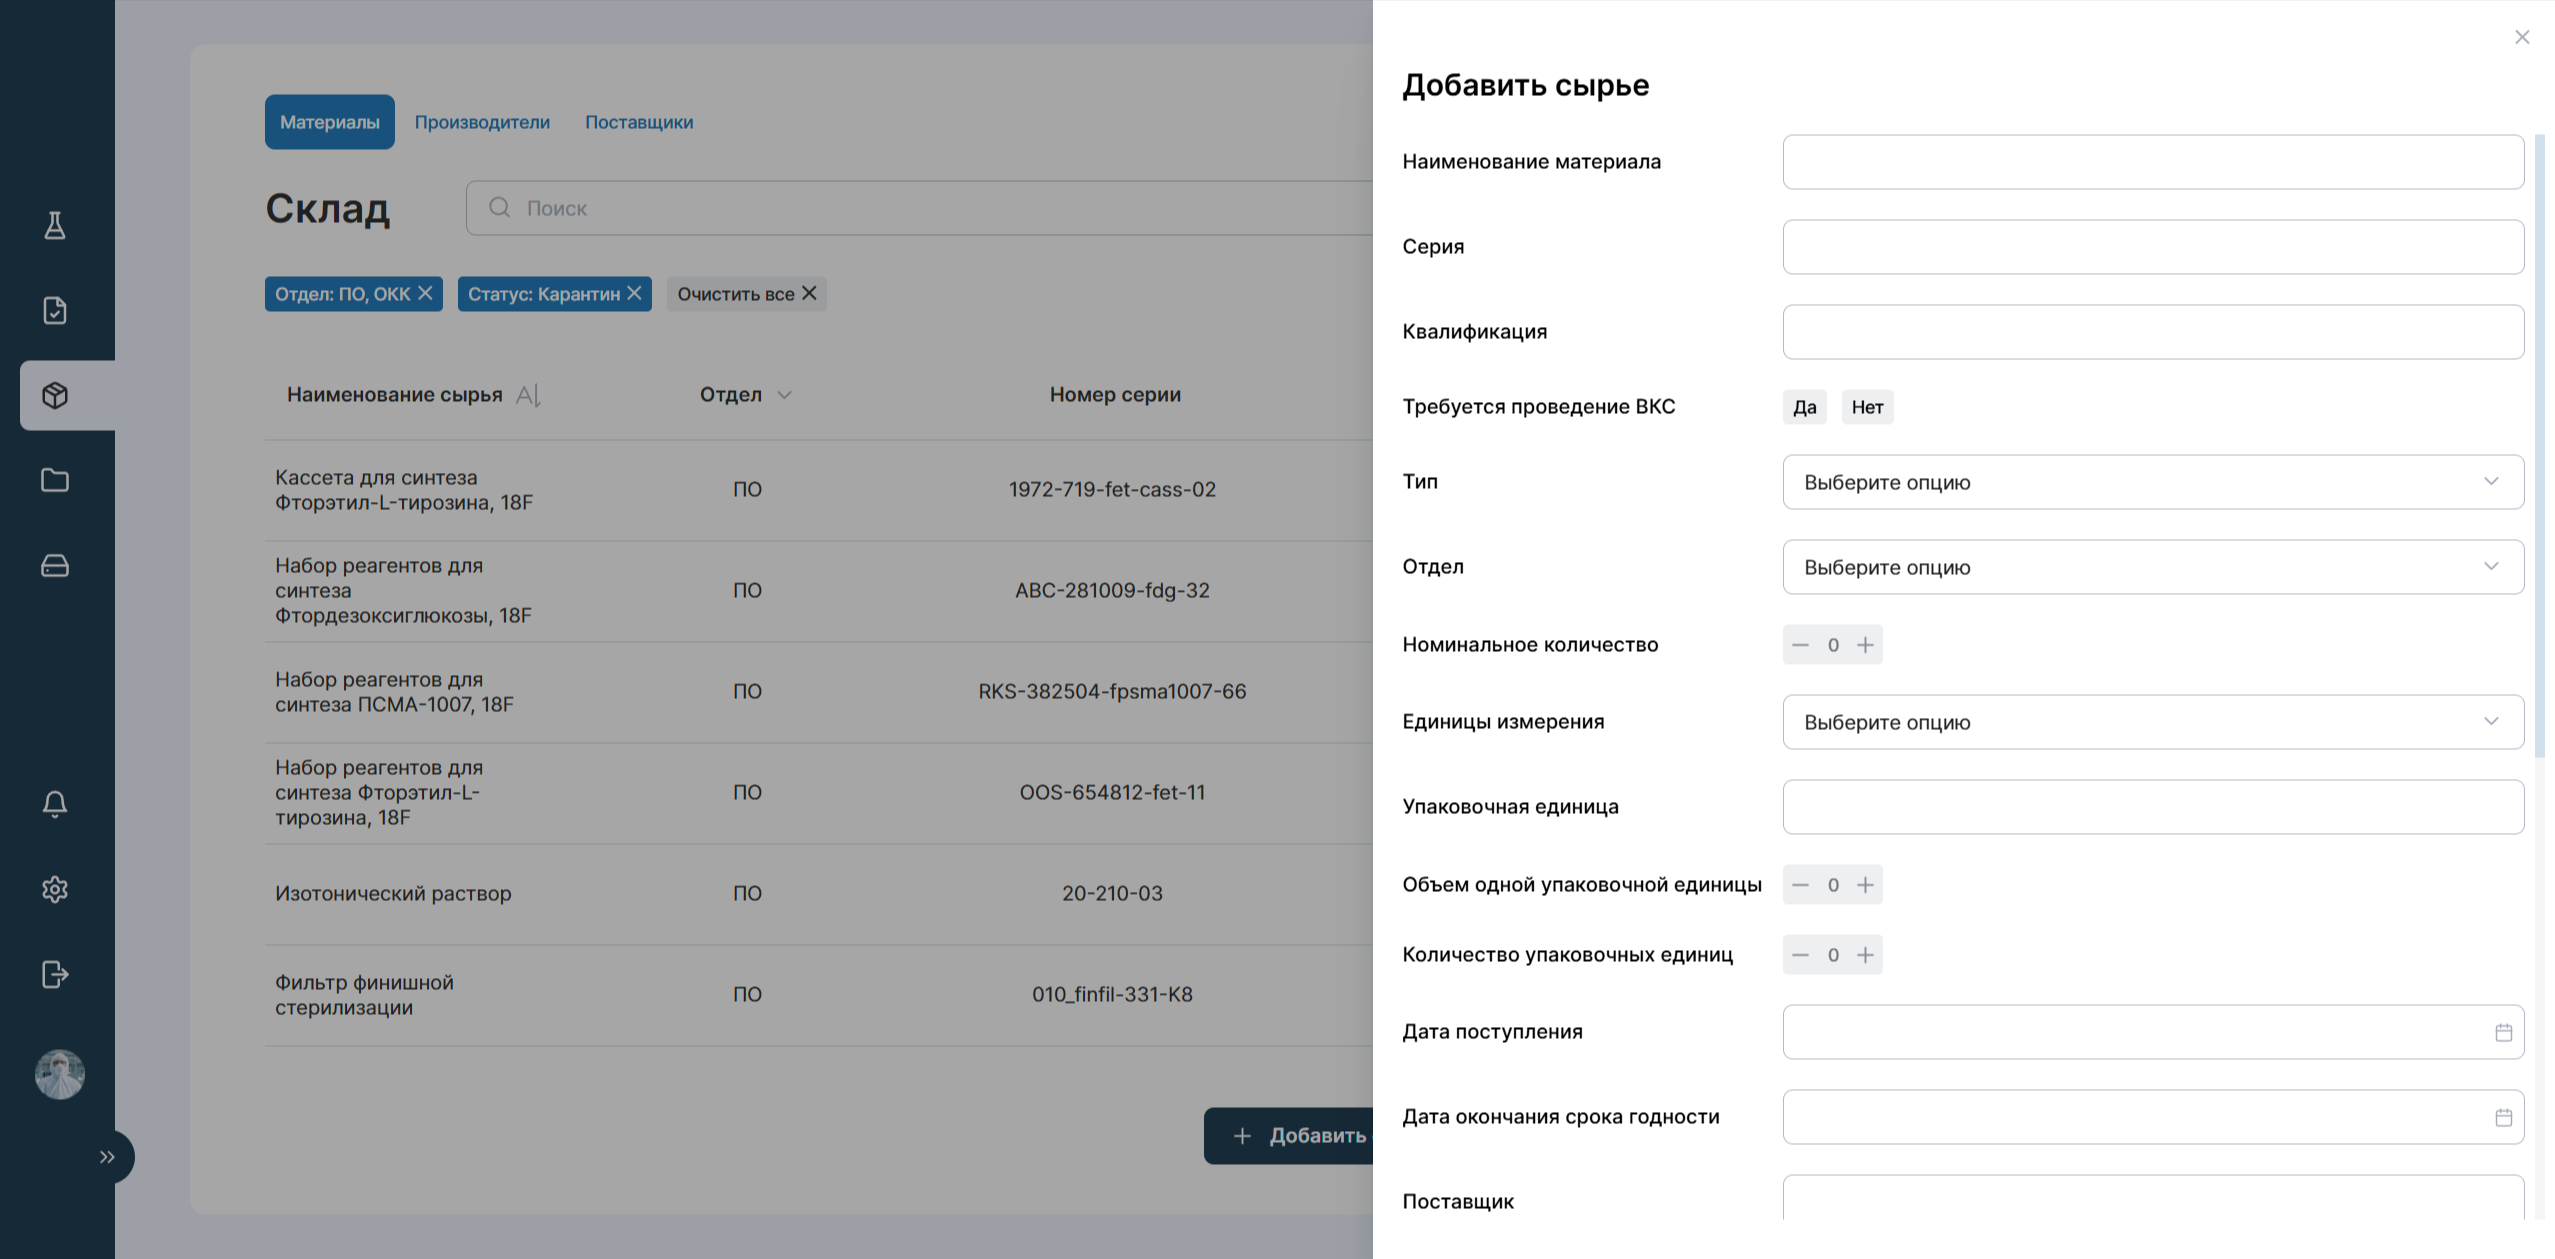The height and width of the screenshot is (1259, 2555).
Task: Click the logout icon in sidebar
Action: tap(55, 974)
